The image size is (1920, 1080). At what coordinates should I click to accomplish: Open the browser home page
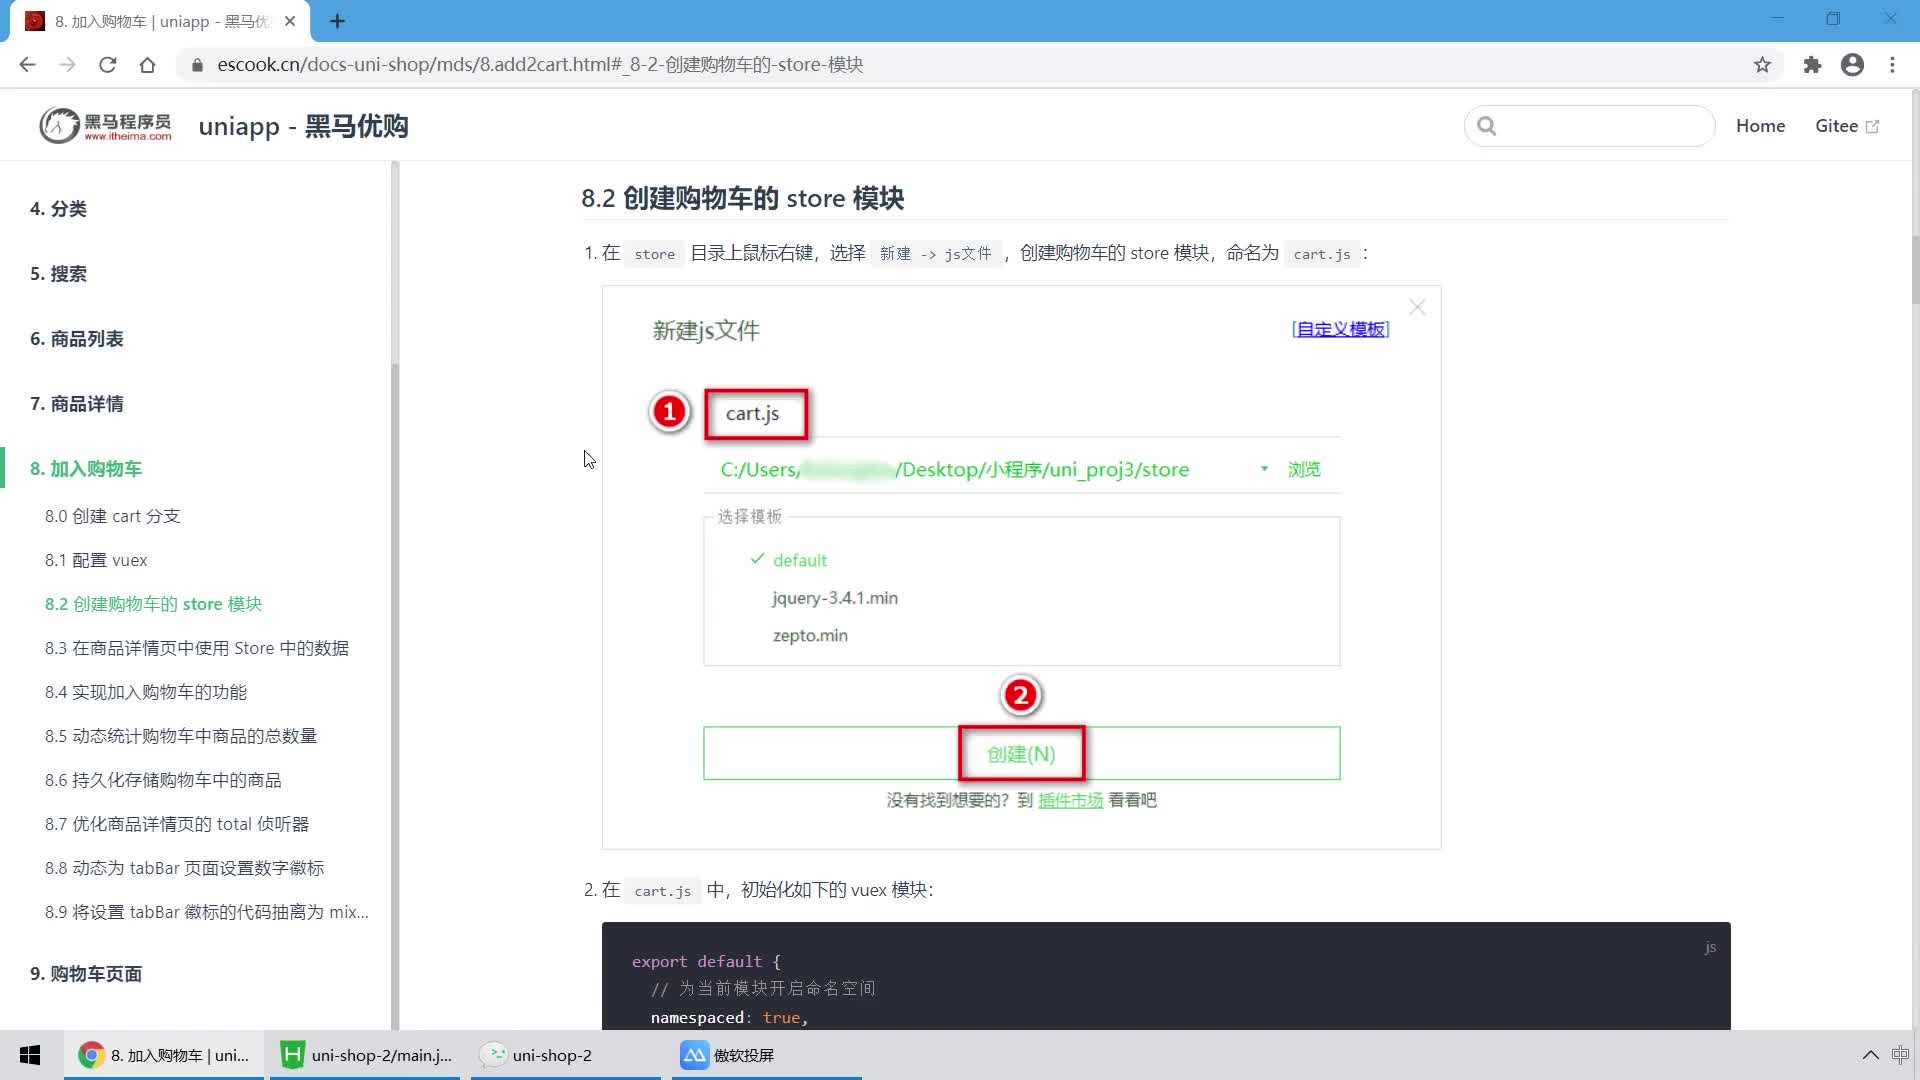pos(147,65)
